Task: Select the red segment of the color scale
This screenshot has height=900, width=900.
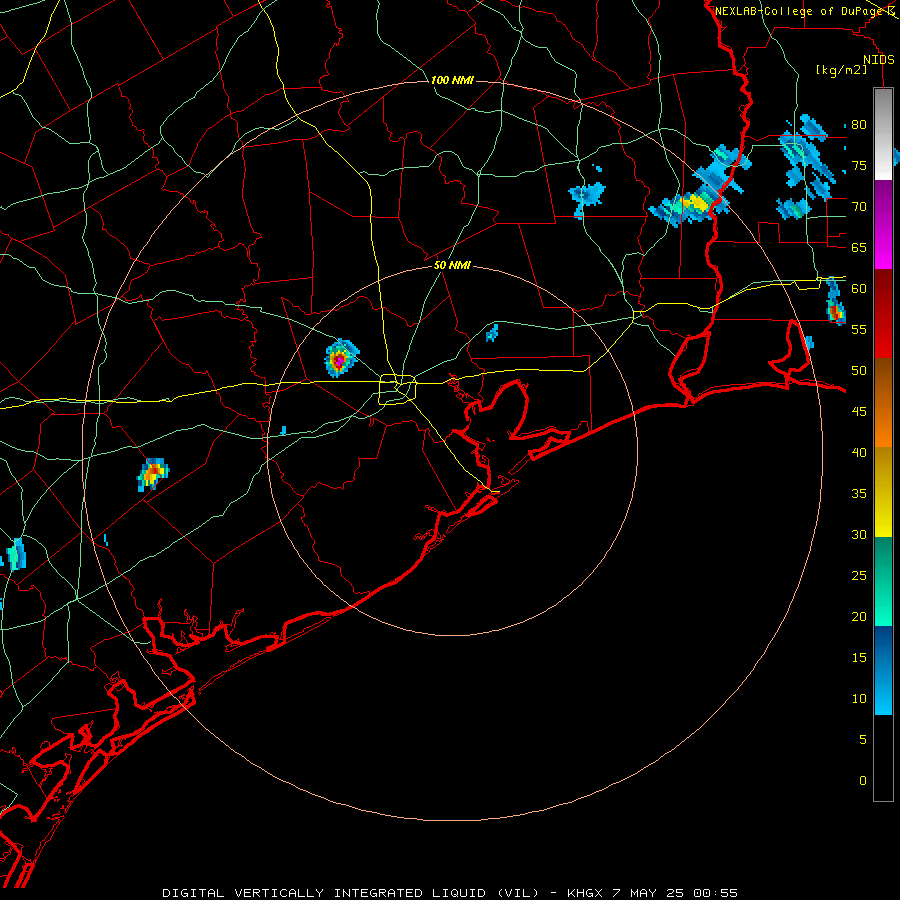Action: (883, 313)
